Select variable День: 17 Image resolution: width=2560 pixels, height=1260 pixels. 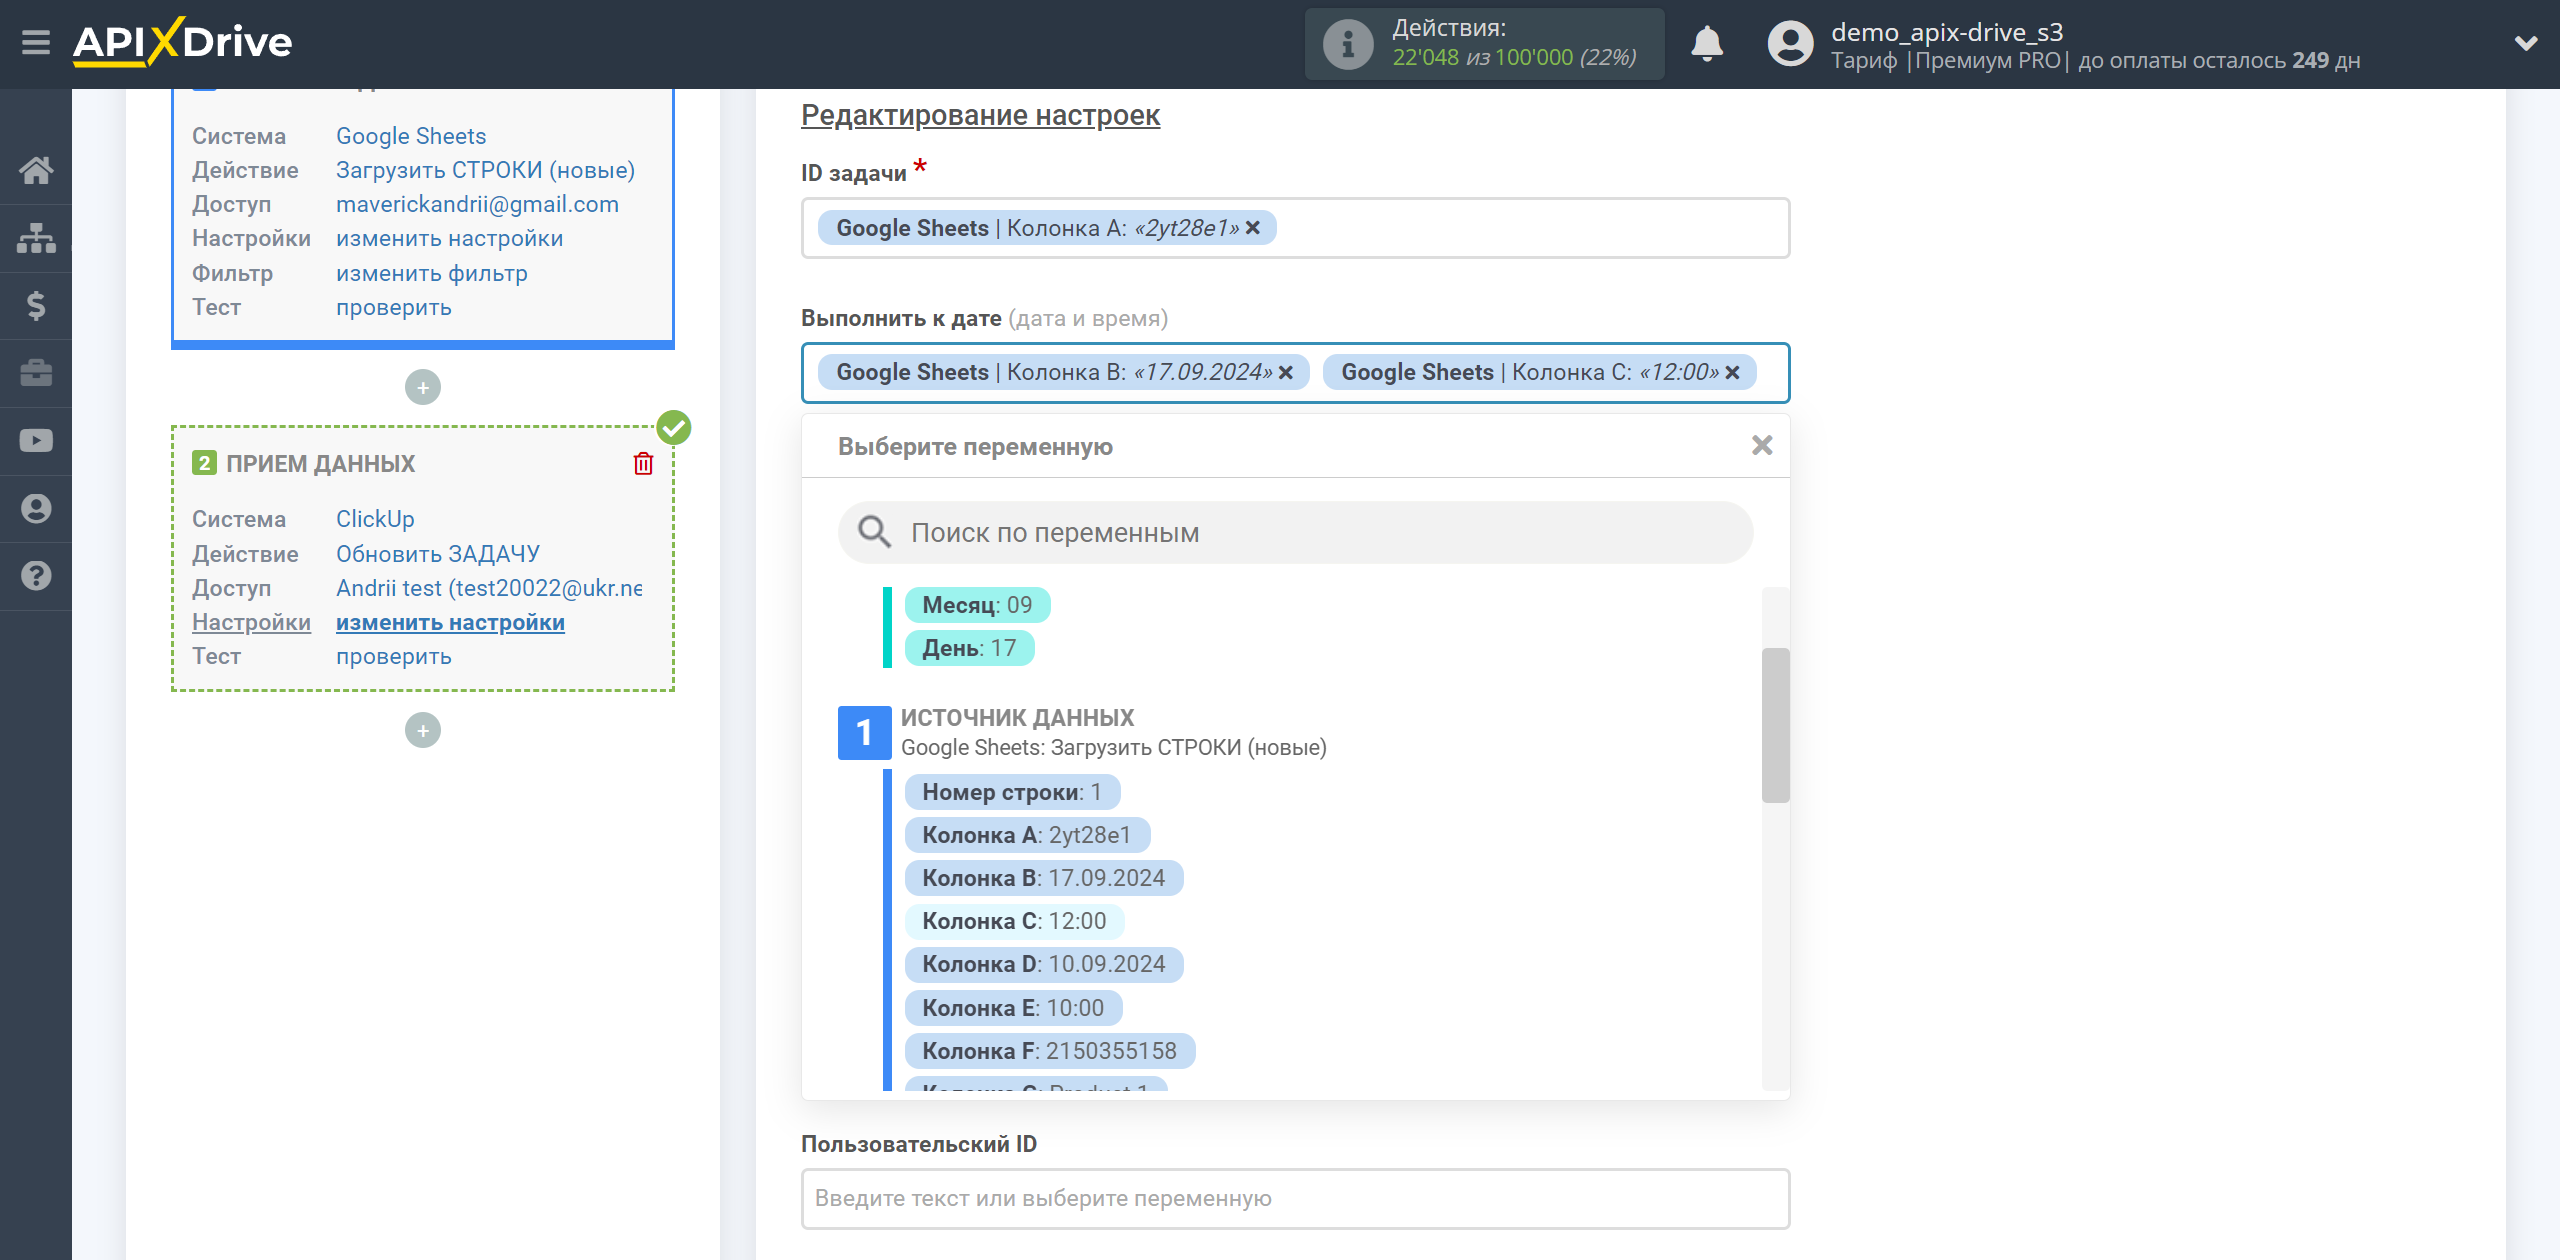(969, 648)
